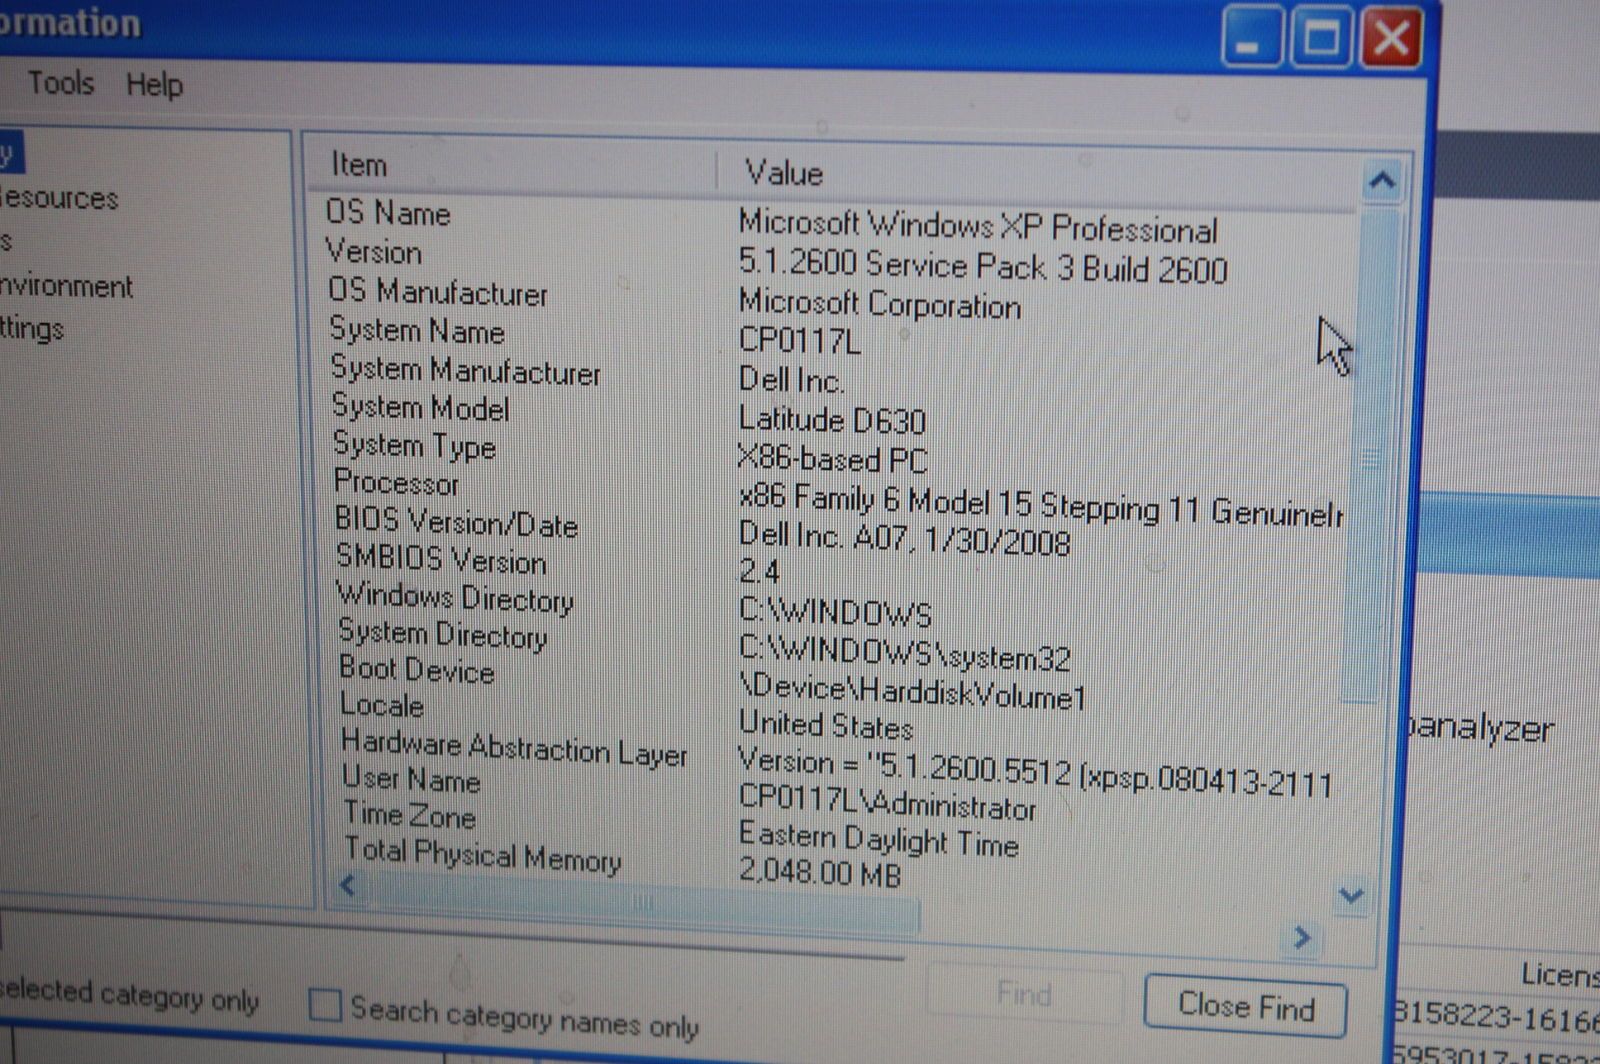Click the disabled Find button

click(x=1024, y=993)
